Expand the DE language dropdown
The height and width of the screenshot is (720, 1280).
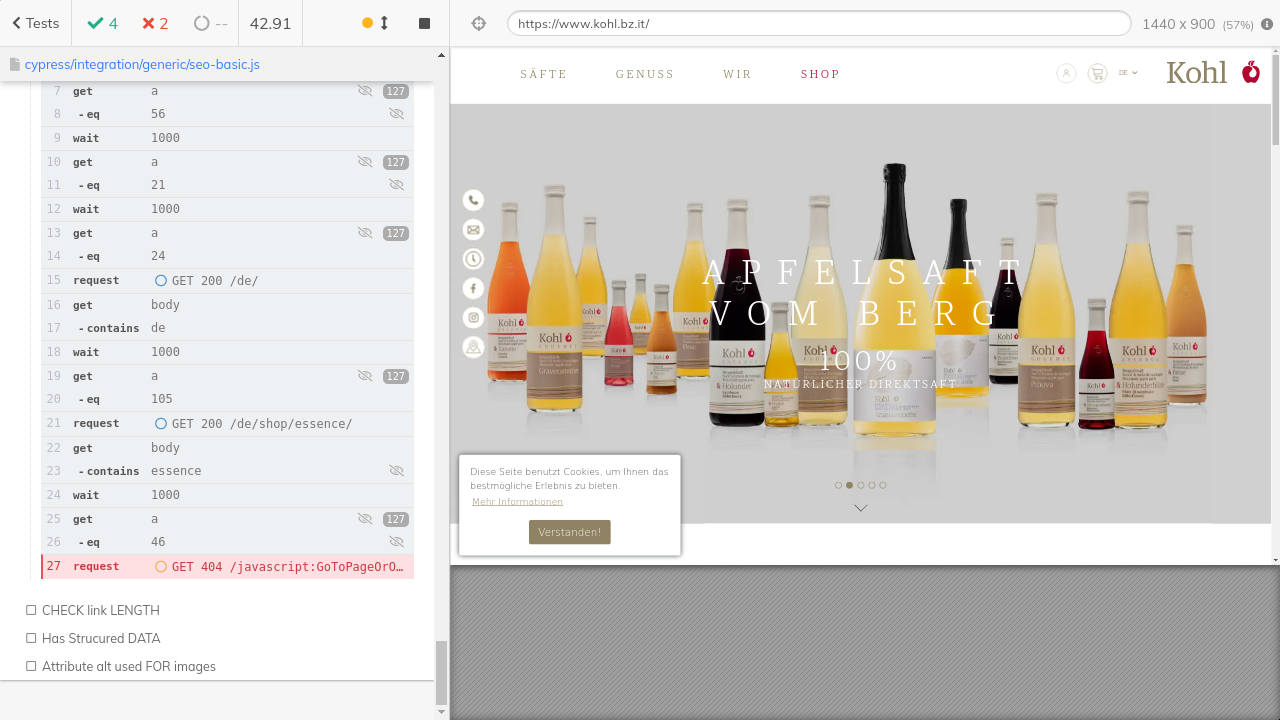click(1128, 73)
